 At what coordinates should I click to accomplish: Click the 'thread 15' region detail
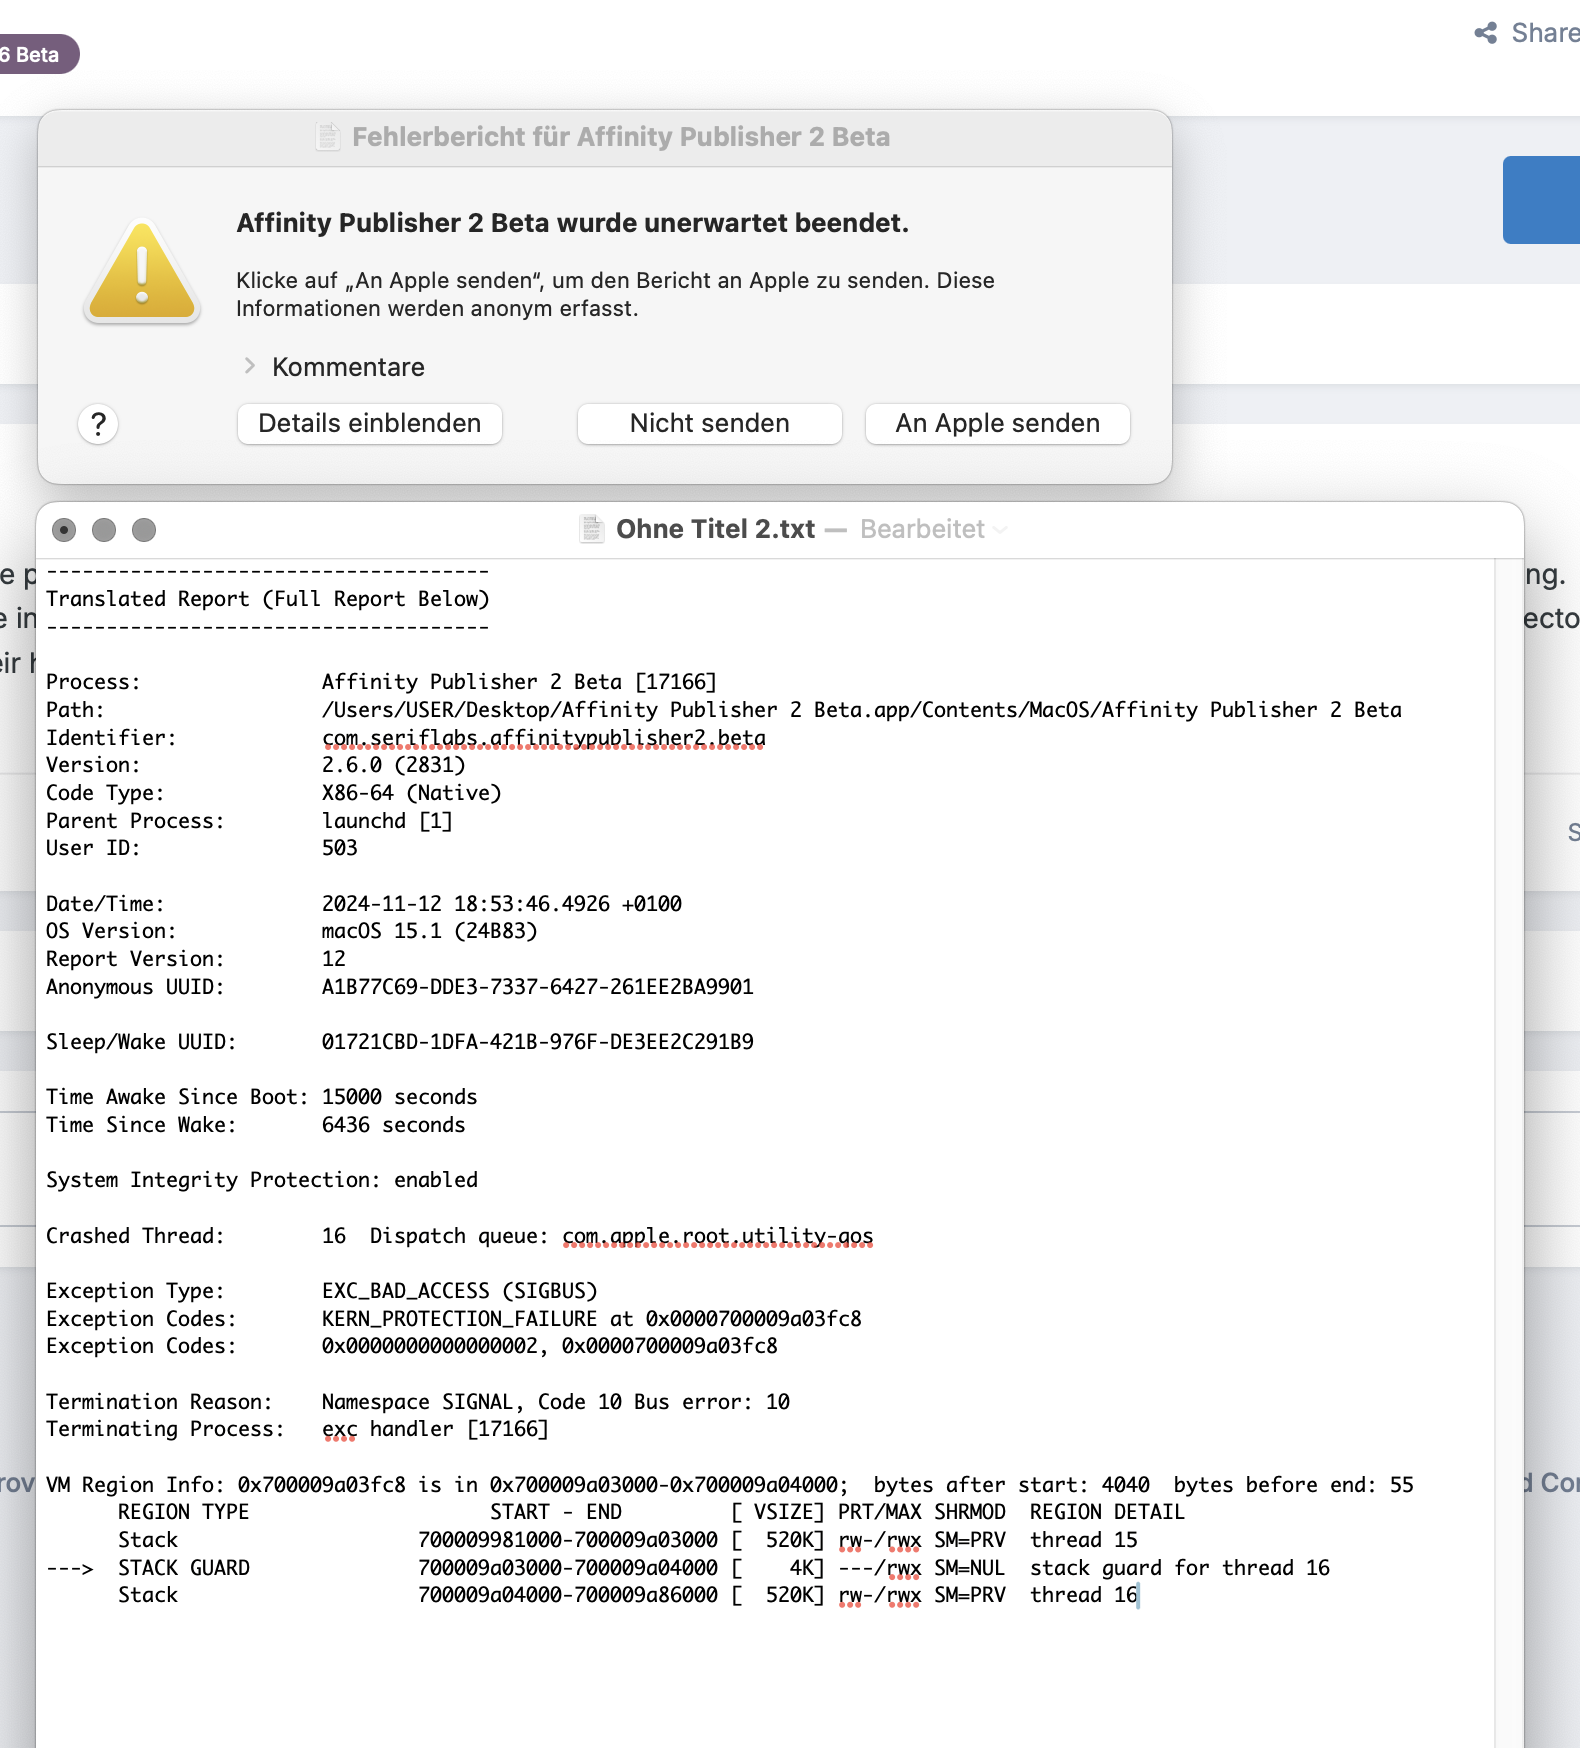click(x=1084, y=1539)
